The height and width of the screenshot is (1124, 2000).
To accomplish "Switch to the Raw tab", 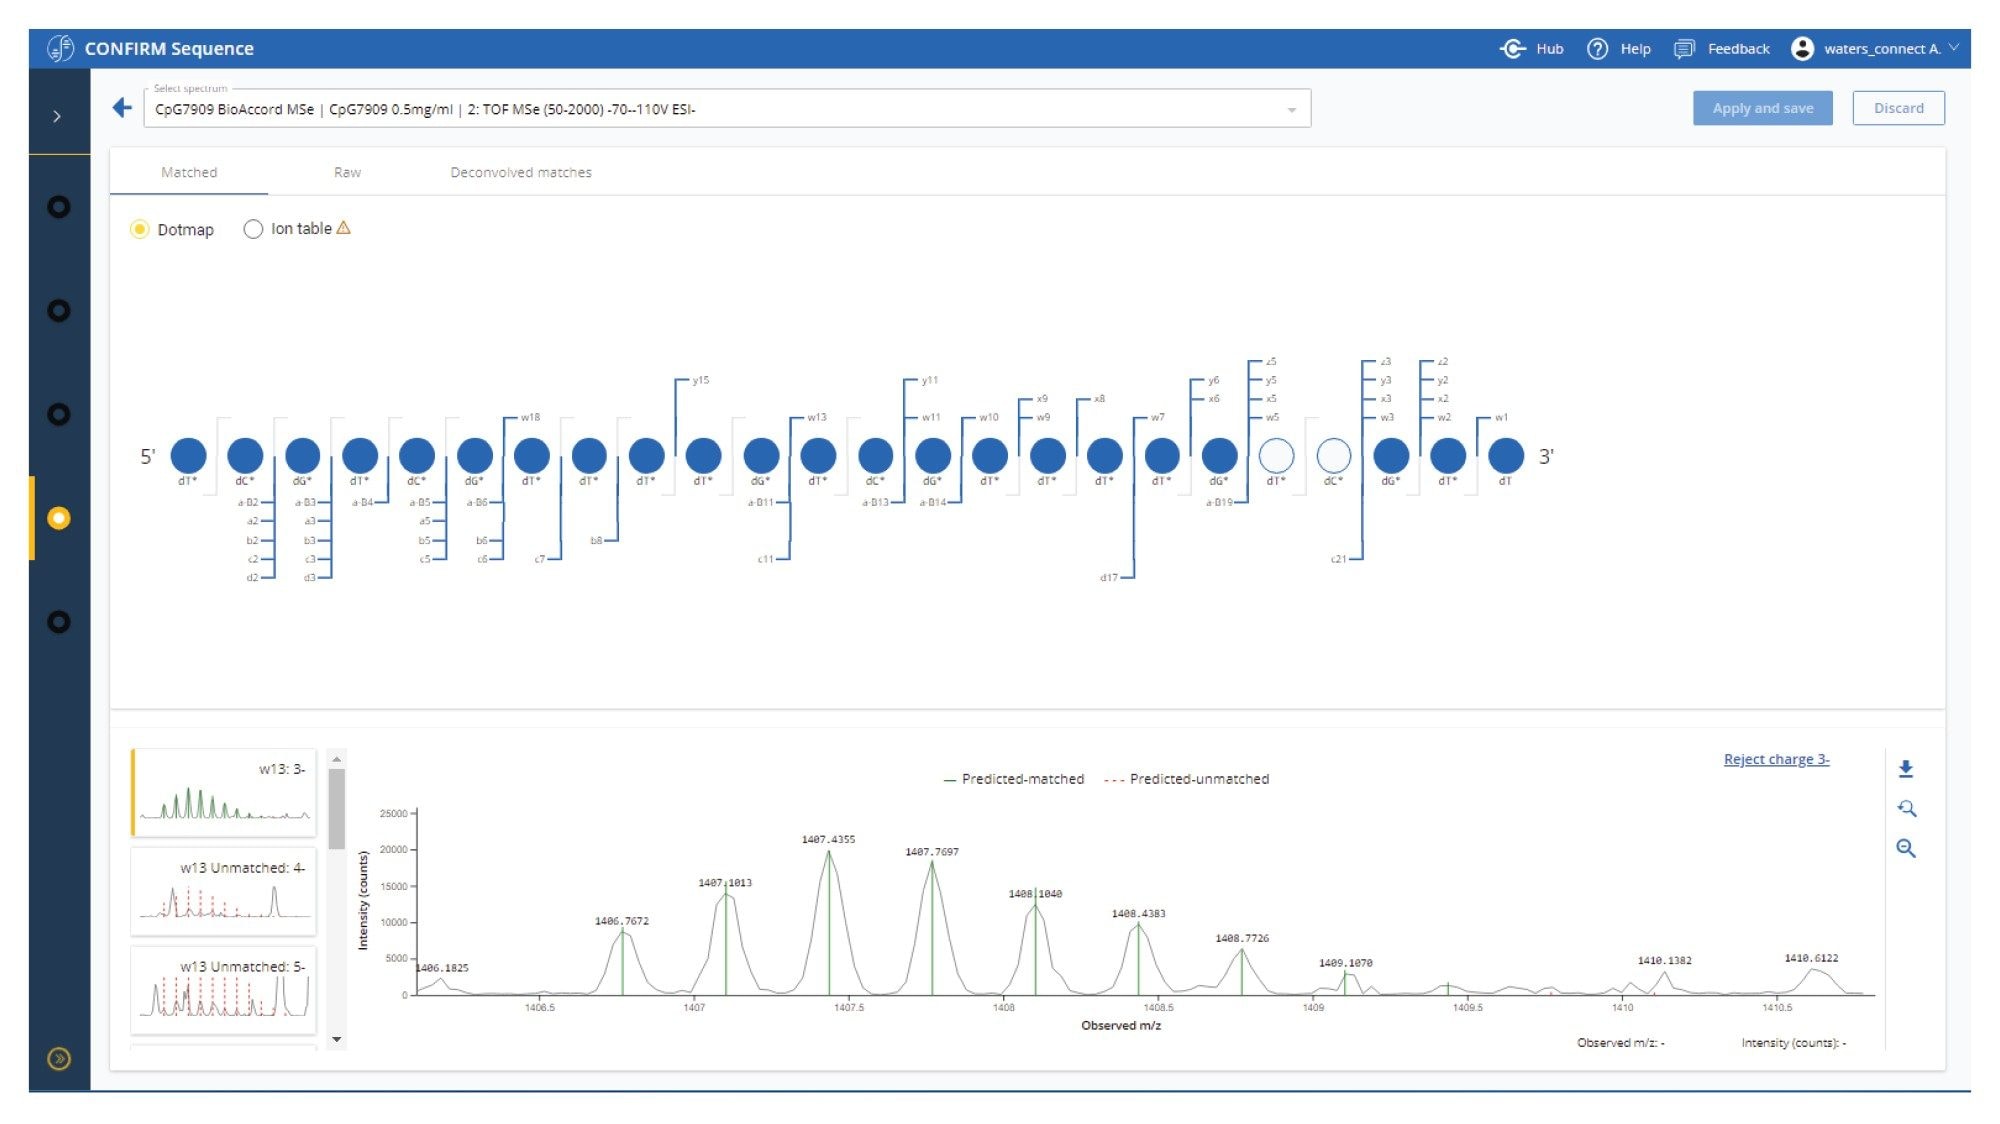I will [x=347, y=172].
